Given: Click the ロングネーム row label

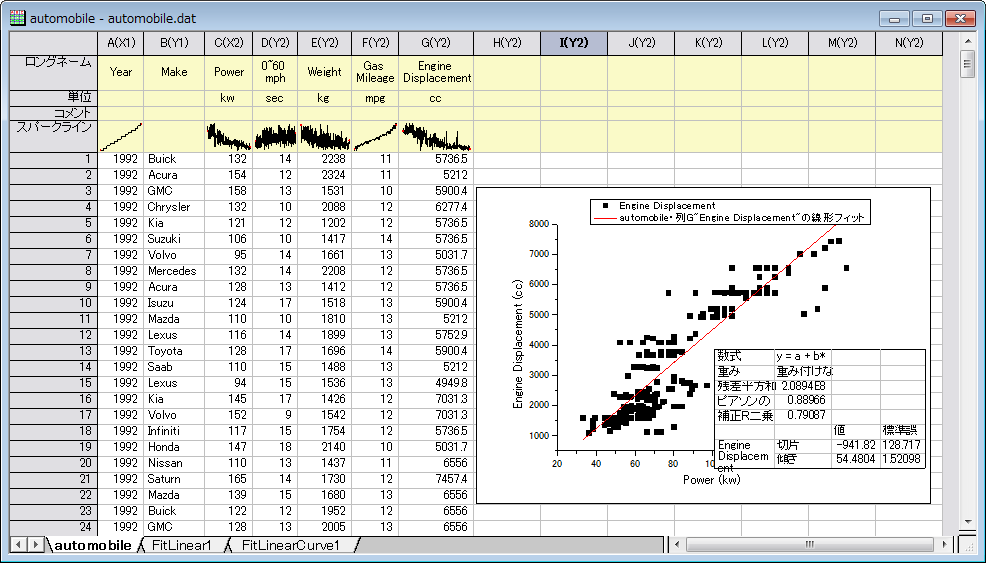Looking at the screenshot, I should [x=53, y=72].
